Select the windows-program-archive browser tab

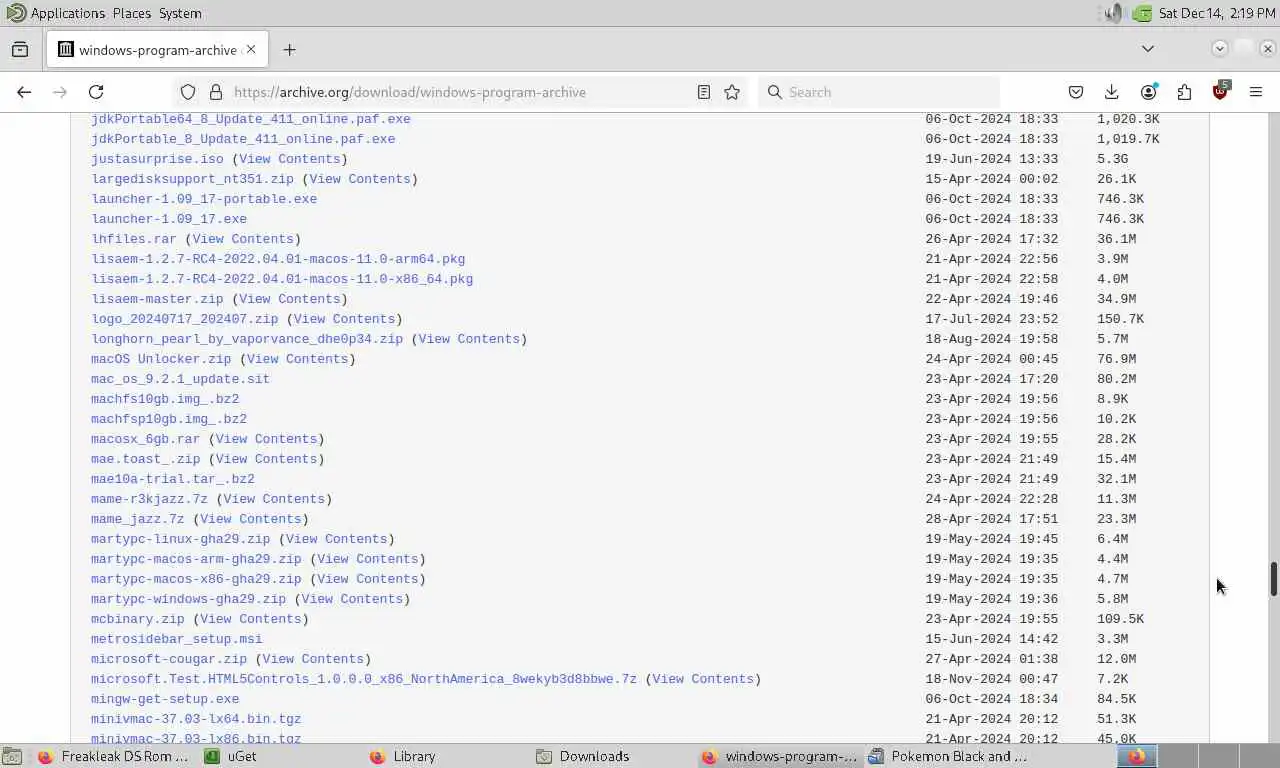click(158, 49)
